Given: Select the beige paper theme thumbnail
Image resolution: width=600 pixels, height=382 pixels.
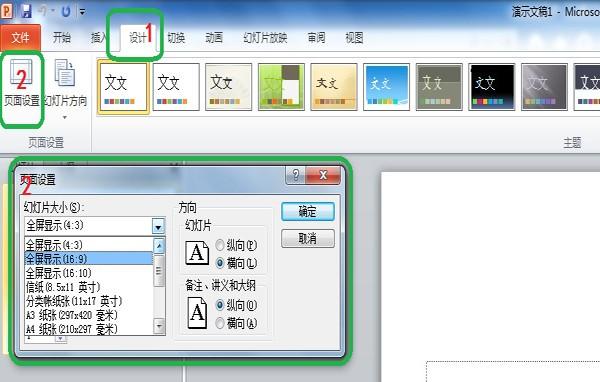Looking at the screenshot, I should point(228,87).
